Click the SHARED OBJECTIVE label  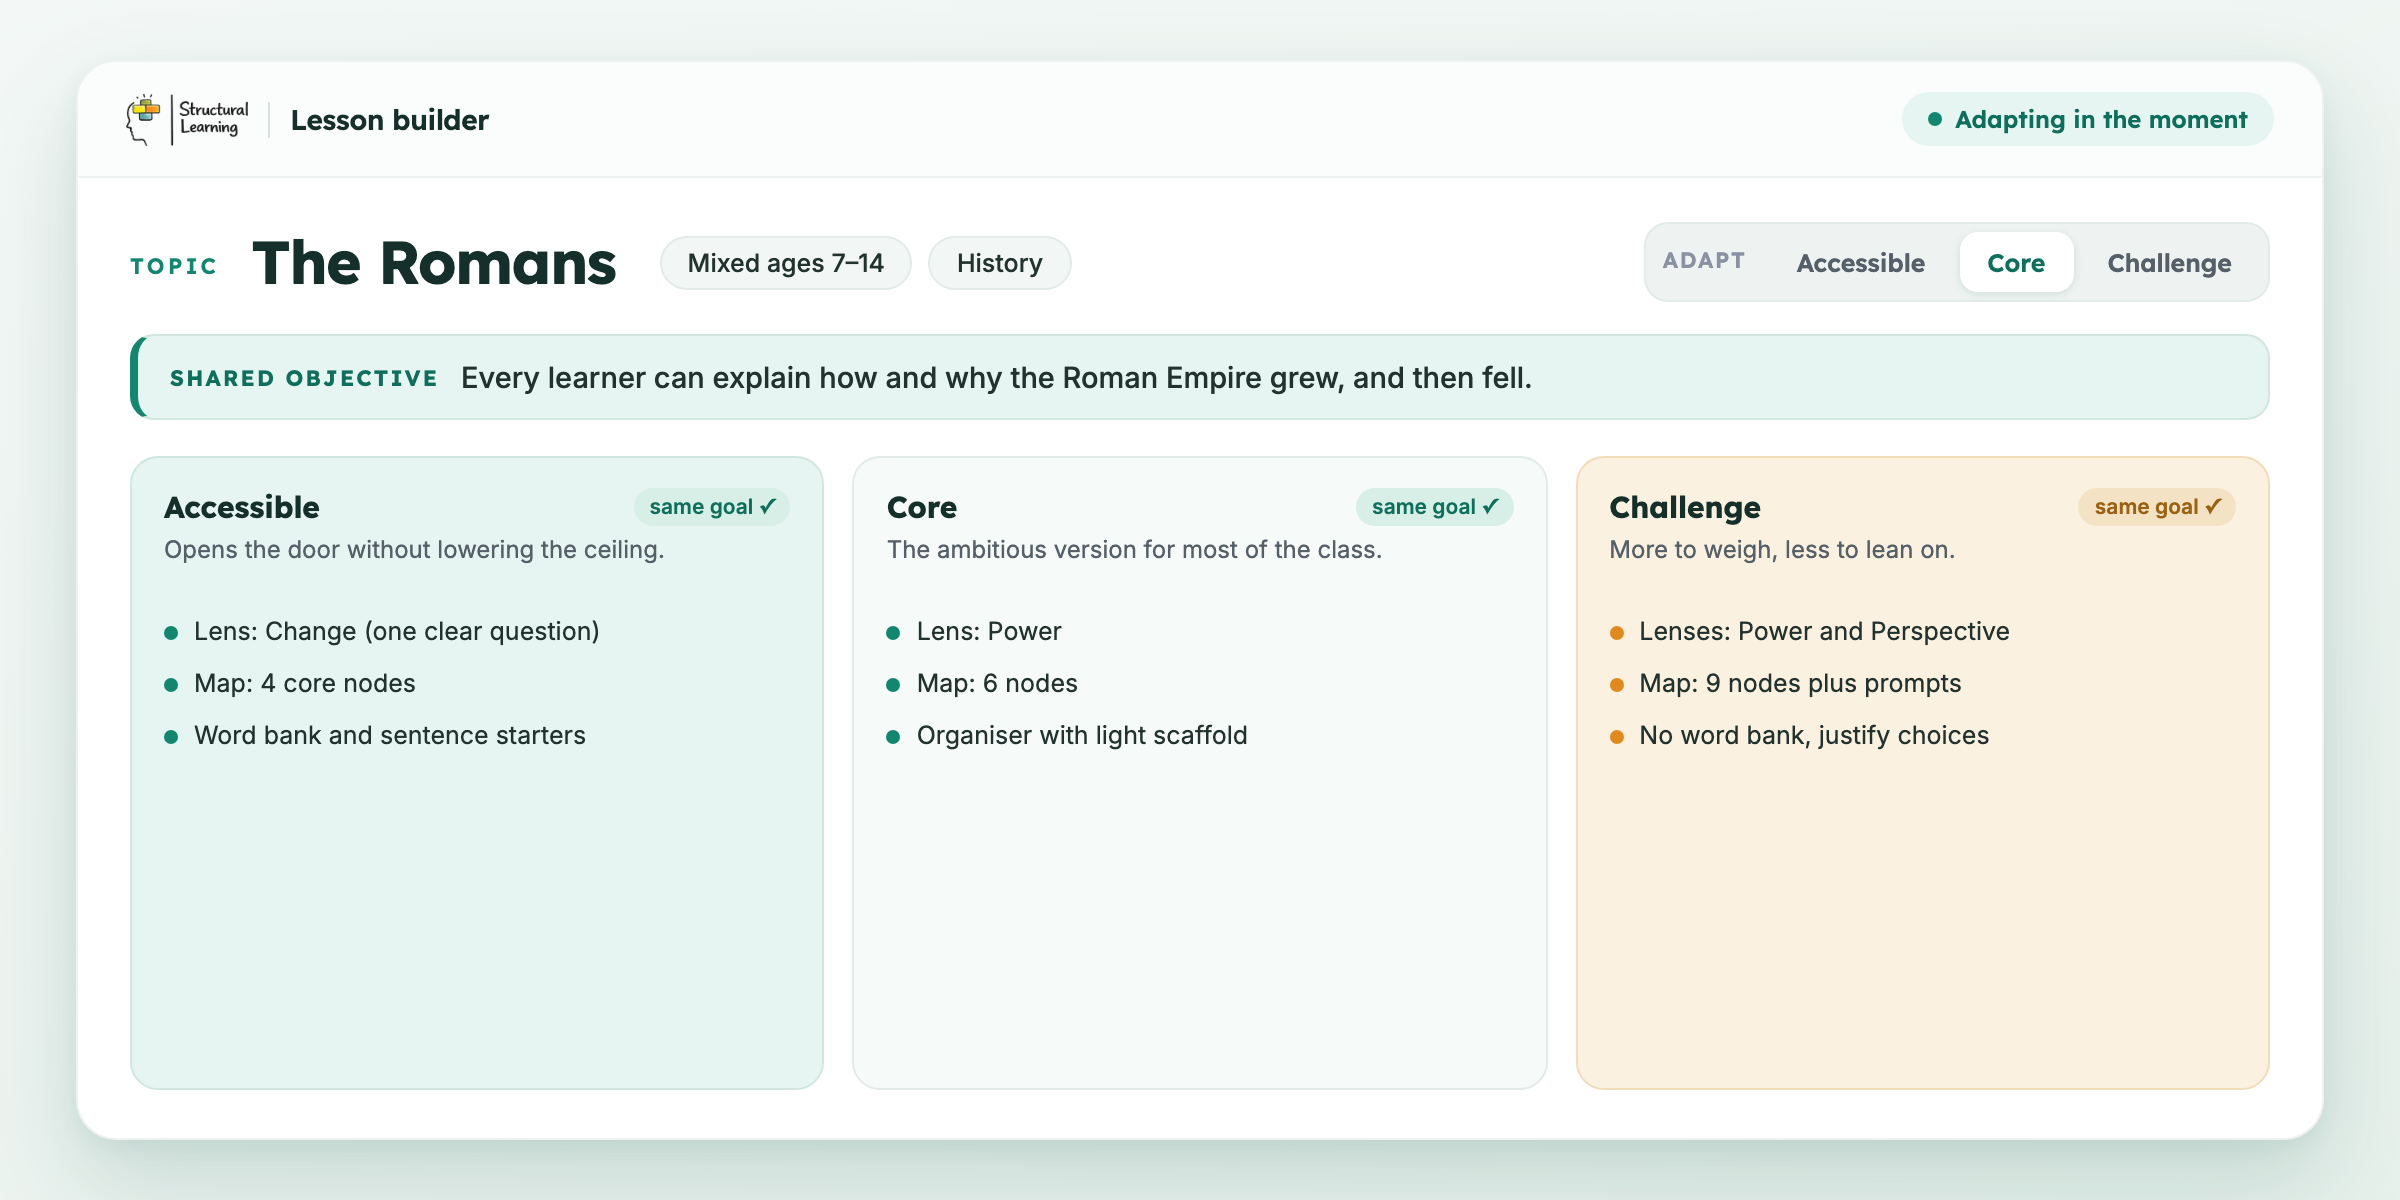(x=304, y=378)
